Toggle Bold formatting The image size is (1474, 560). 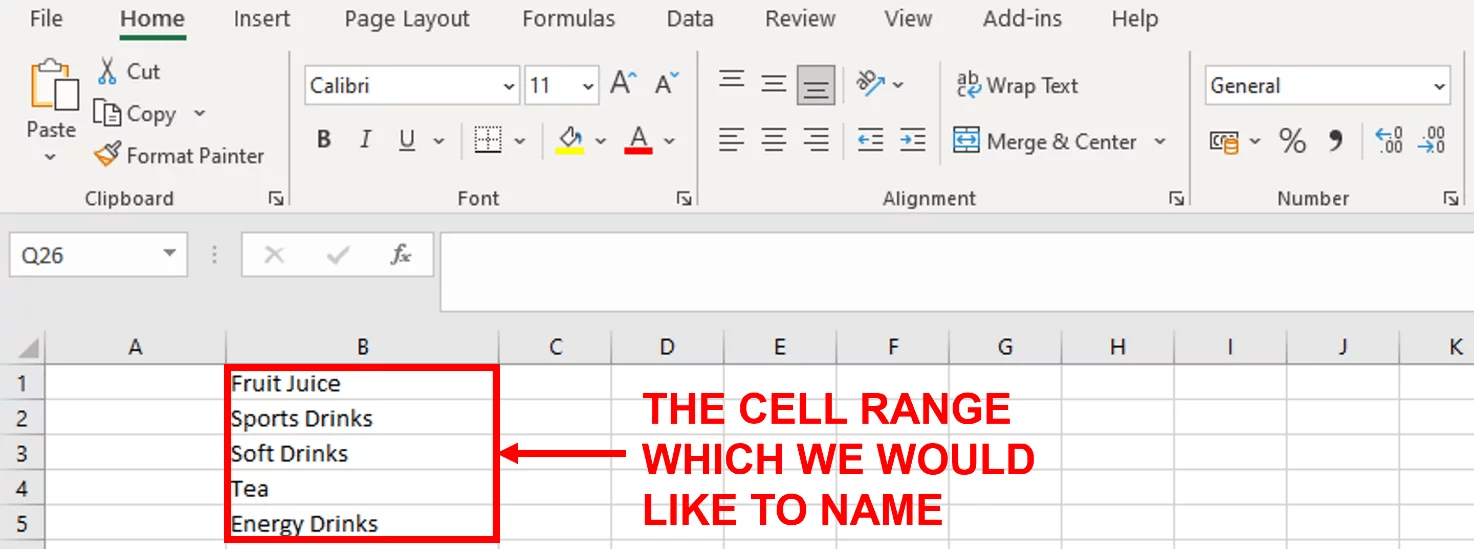(x=323, y=140)
